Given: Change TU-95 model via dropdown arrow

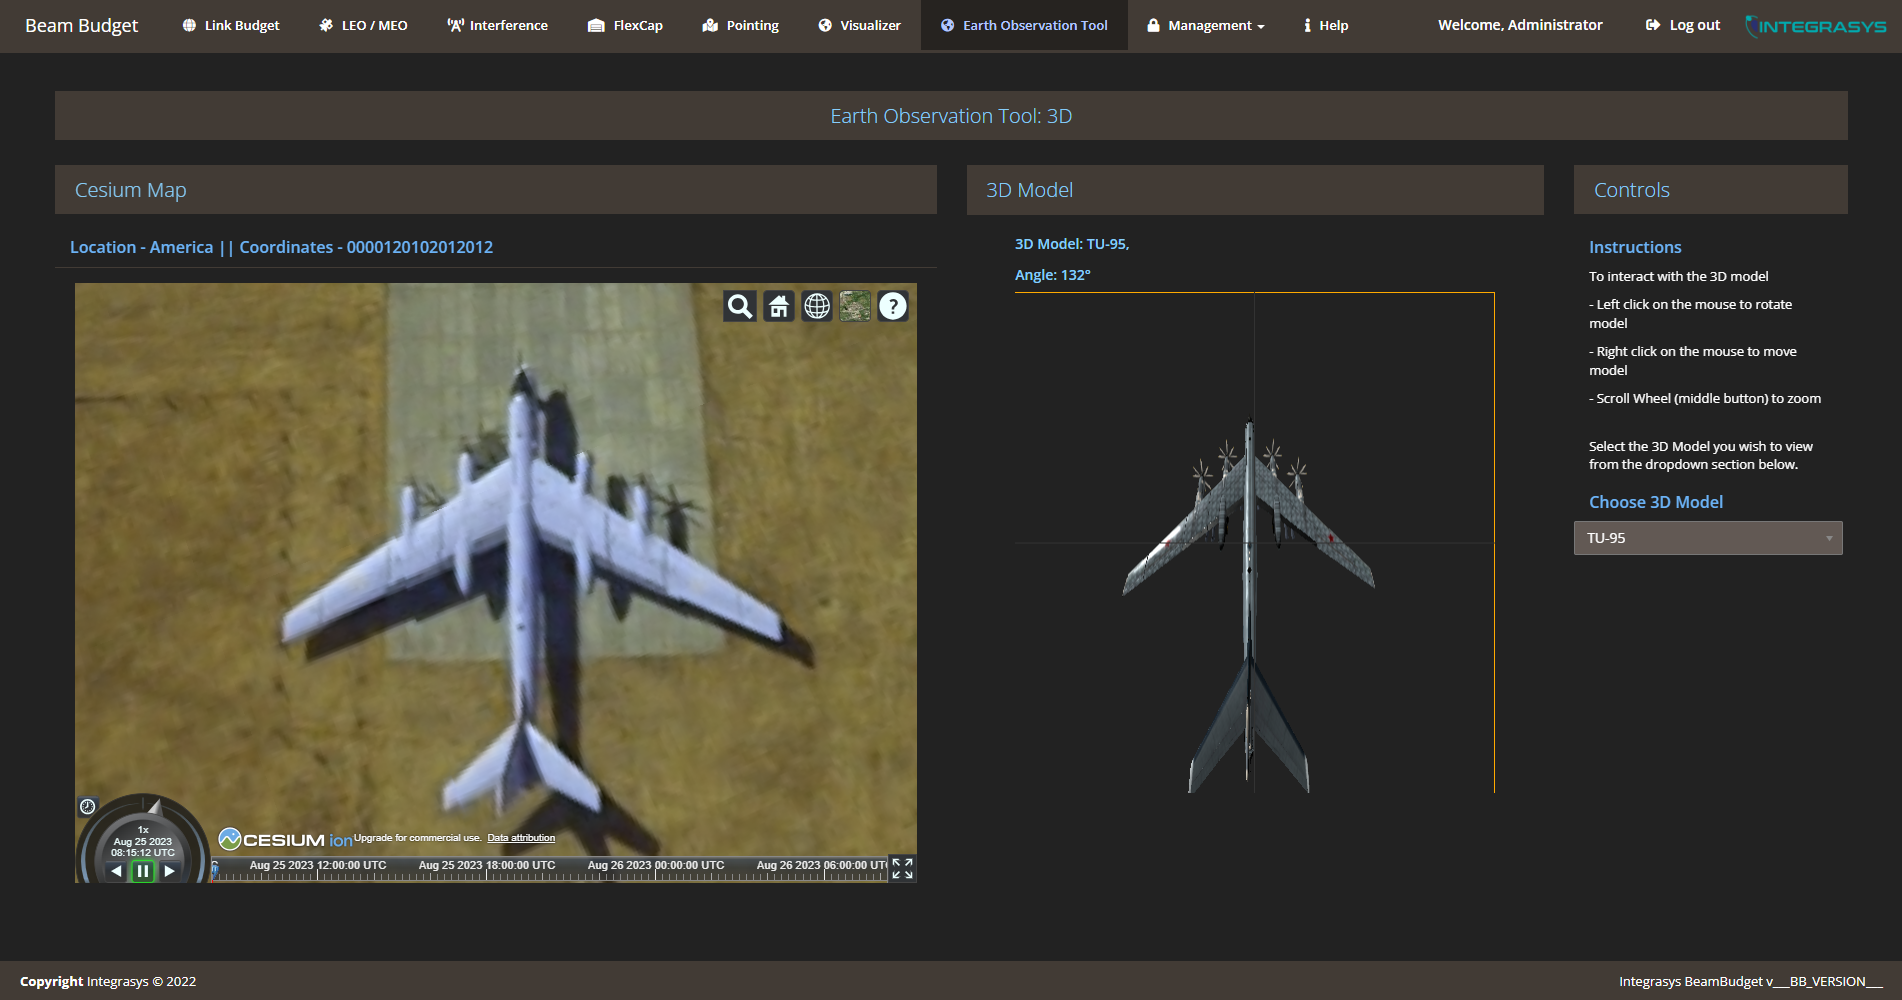Looking at the screenshot, I should (1829, 538).
